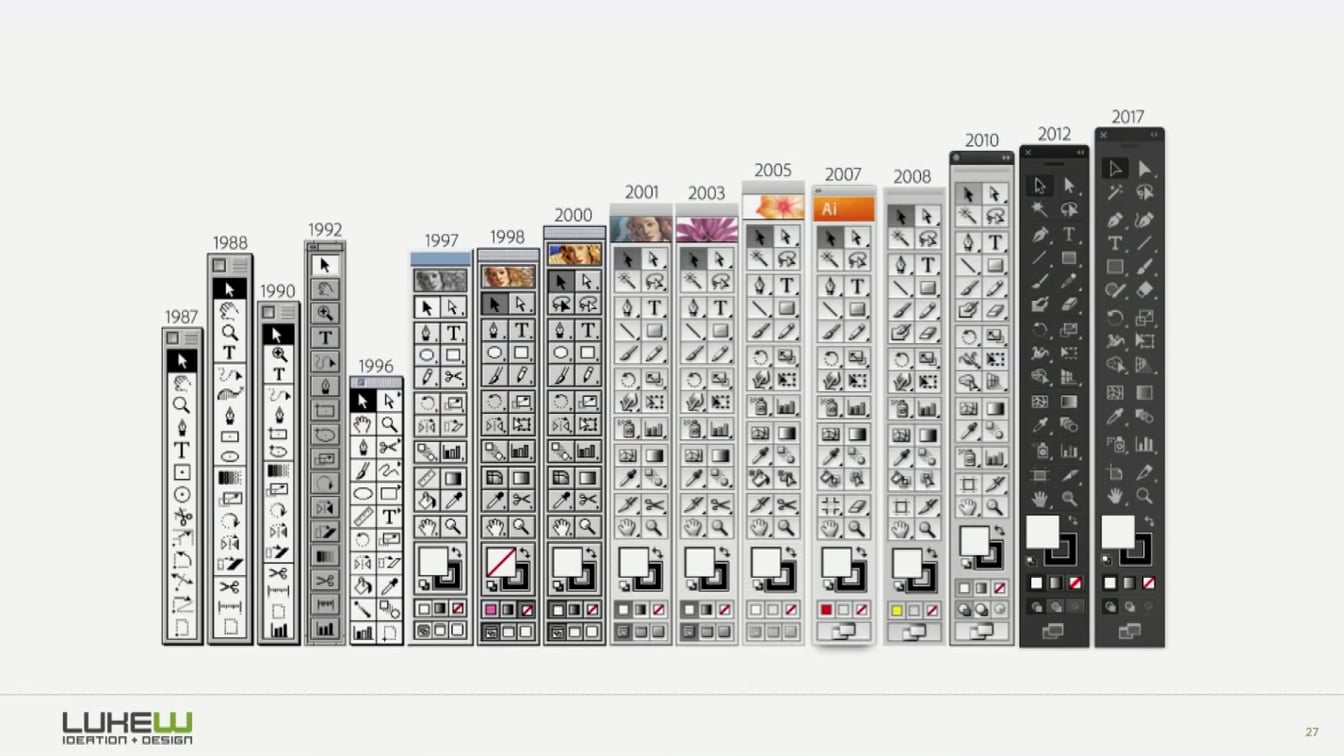1344x756 pixels.
Task: Collapse the 2012 toolbar using the double arrows
Action: (x=1080, y=152)
